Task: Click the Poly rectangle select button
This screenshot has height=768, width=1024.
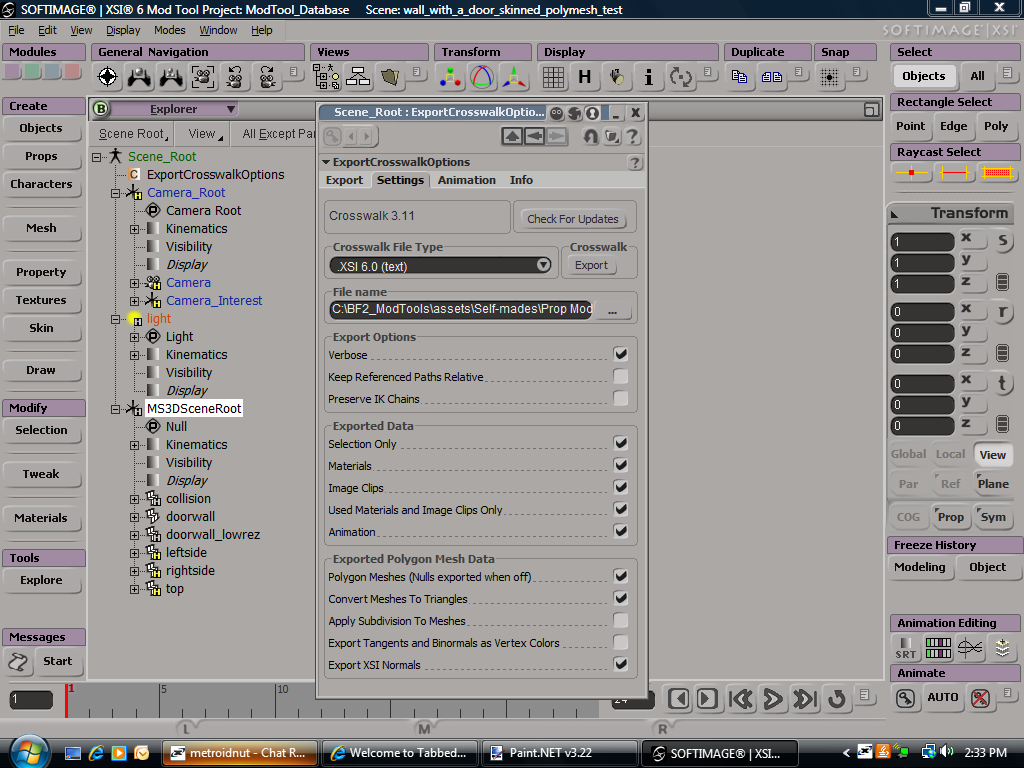Action: coord(996,127)
